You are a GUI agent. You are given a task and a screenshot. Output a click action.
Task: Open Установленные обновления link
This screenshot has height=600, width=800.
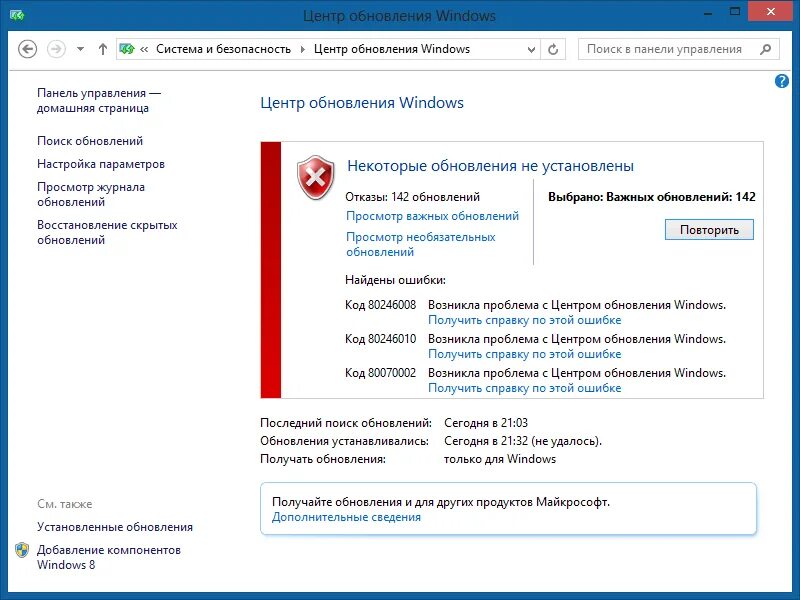pyautogui.click(x=115, y=527)
